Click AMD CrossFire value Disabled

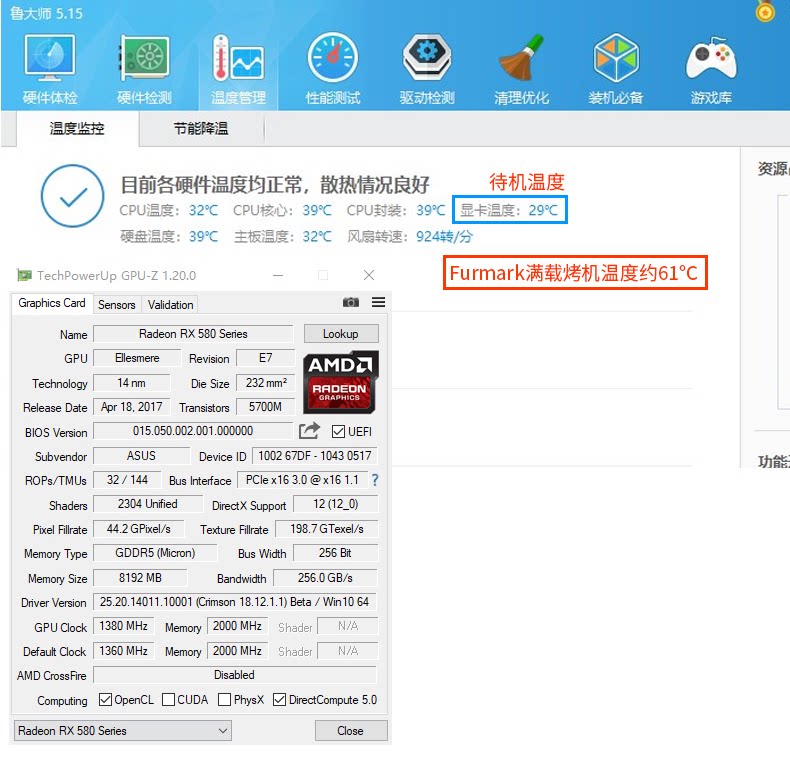[235, 675]
